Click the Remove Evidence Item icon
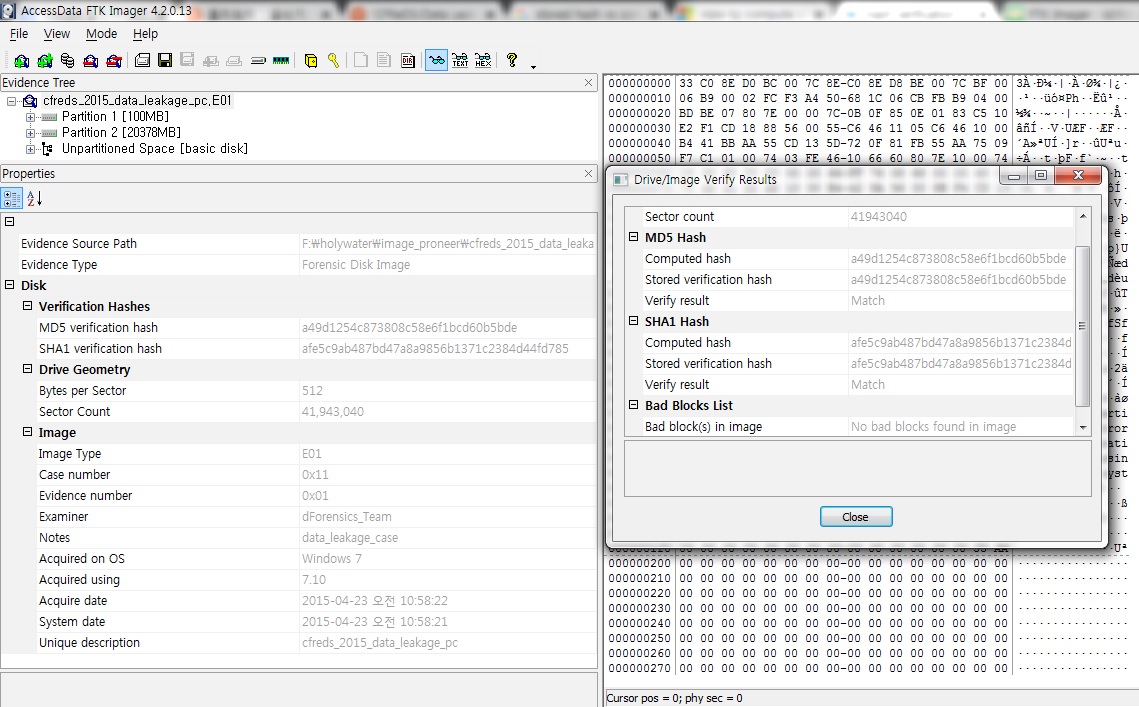Screen dimensions: 1139x707 pyautogui.click(x=91, y=60)
